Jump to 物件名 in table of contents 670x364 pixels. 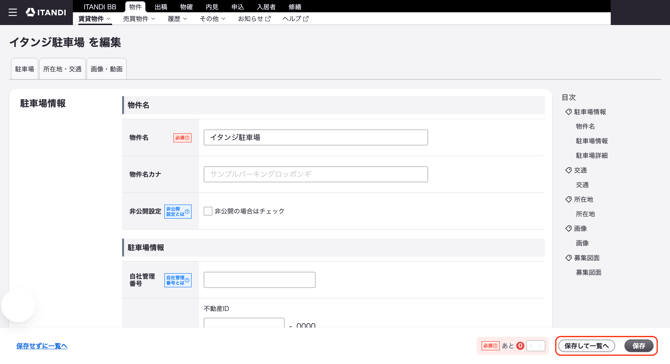click(585, 126)
